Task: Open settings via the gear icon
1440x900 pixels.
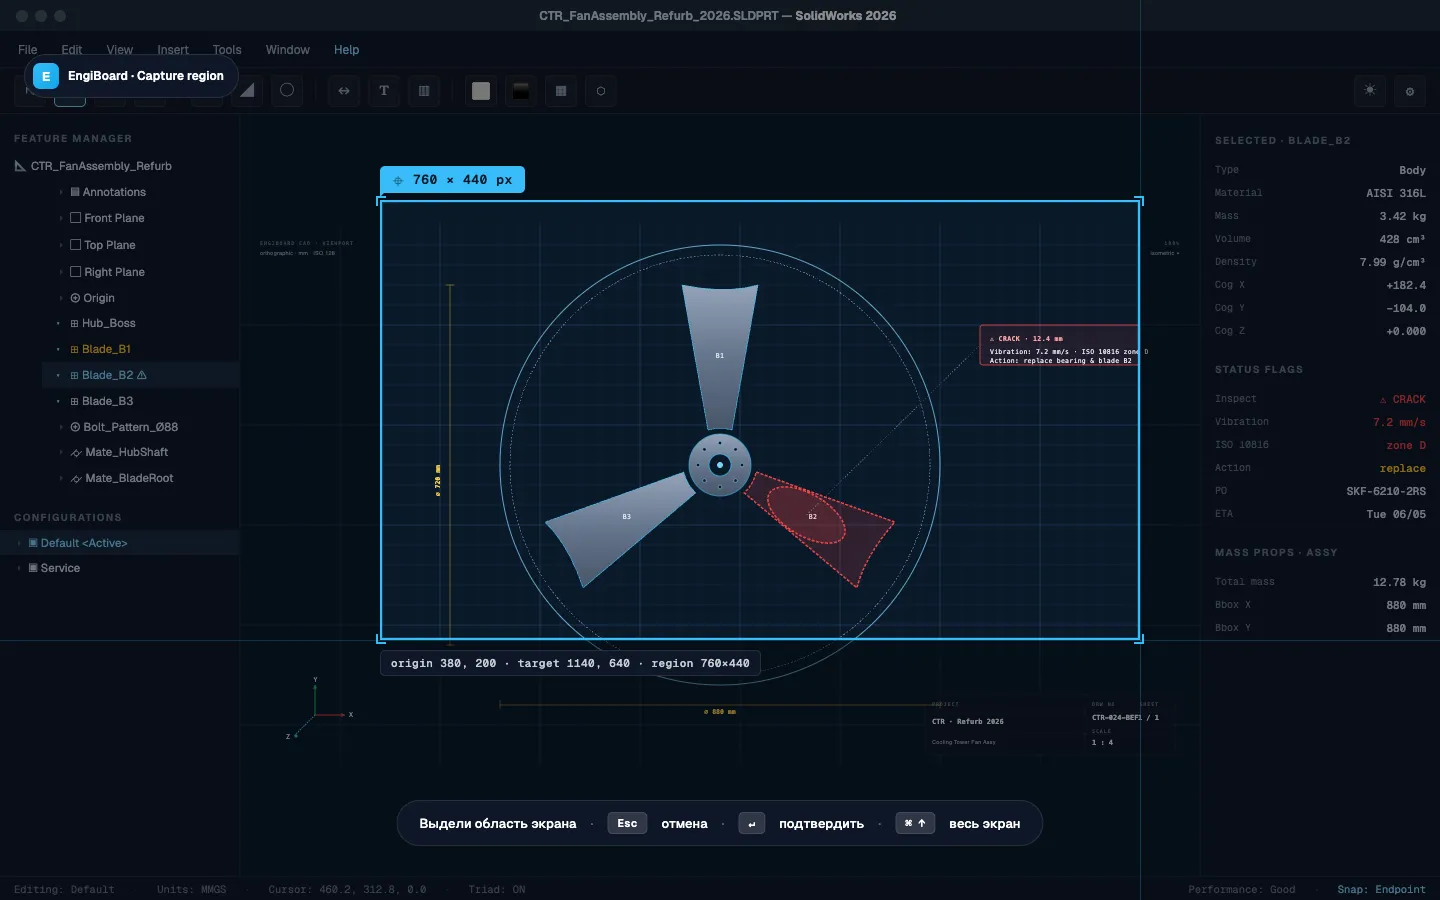Action: [x=1410, y=92]
